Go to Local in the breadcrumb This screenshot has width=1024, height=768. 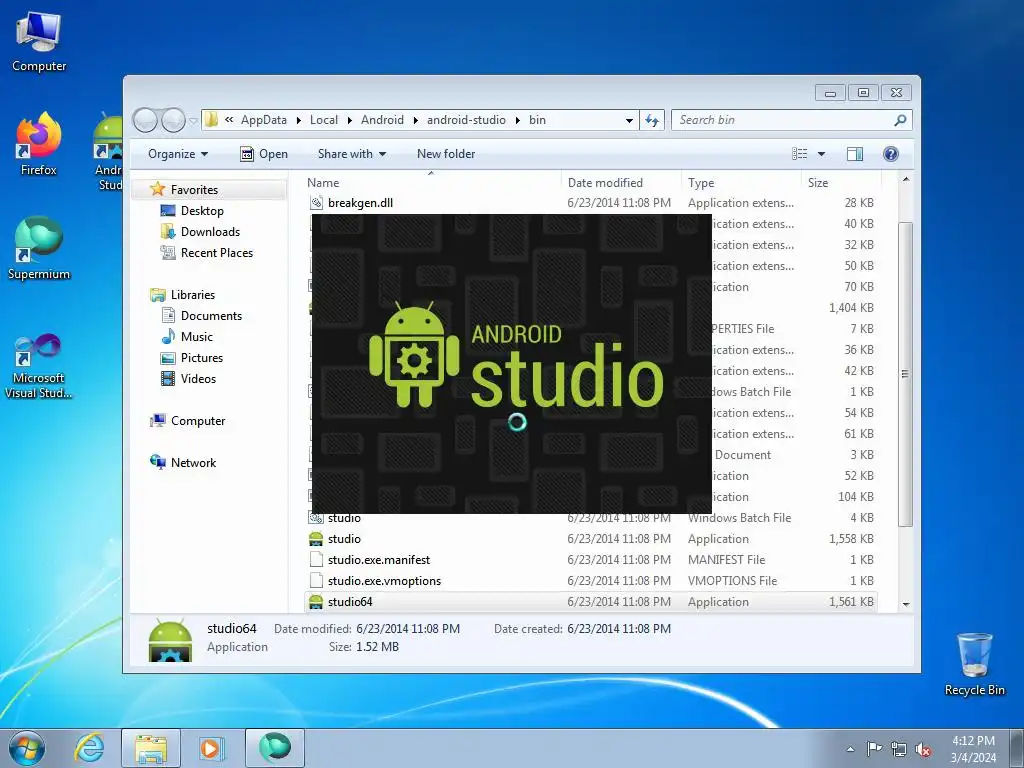(x=324, y=120)
